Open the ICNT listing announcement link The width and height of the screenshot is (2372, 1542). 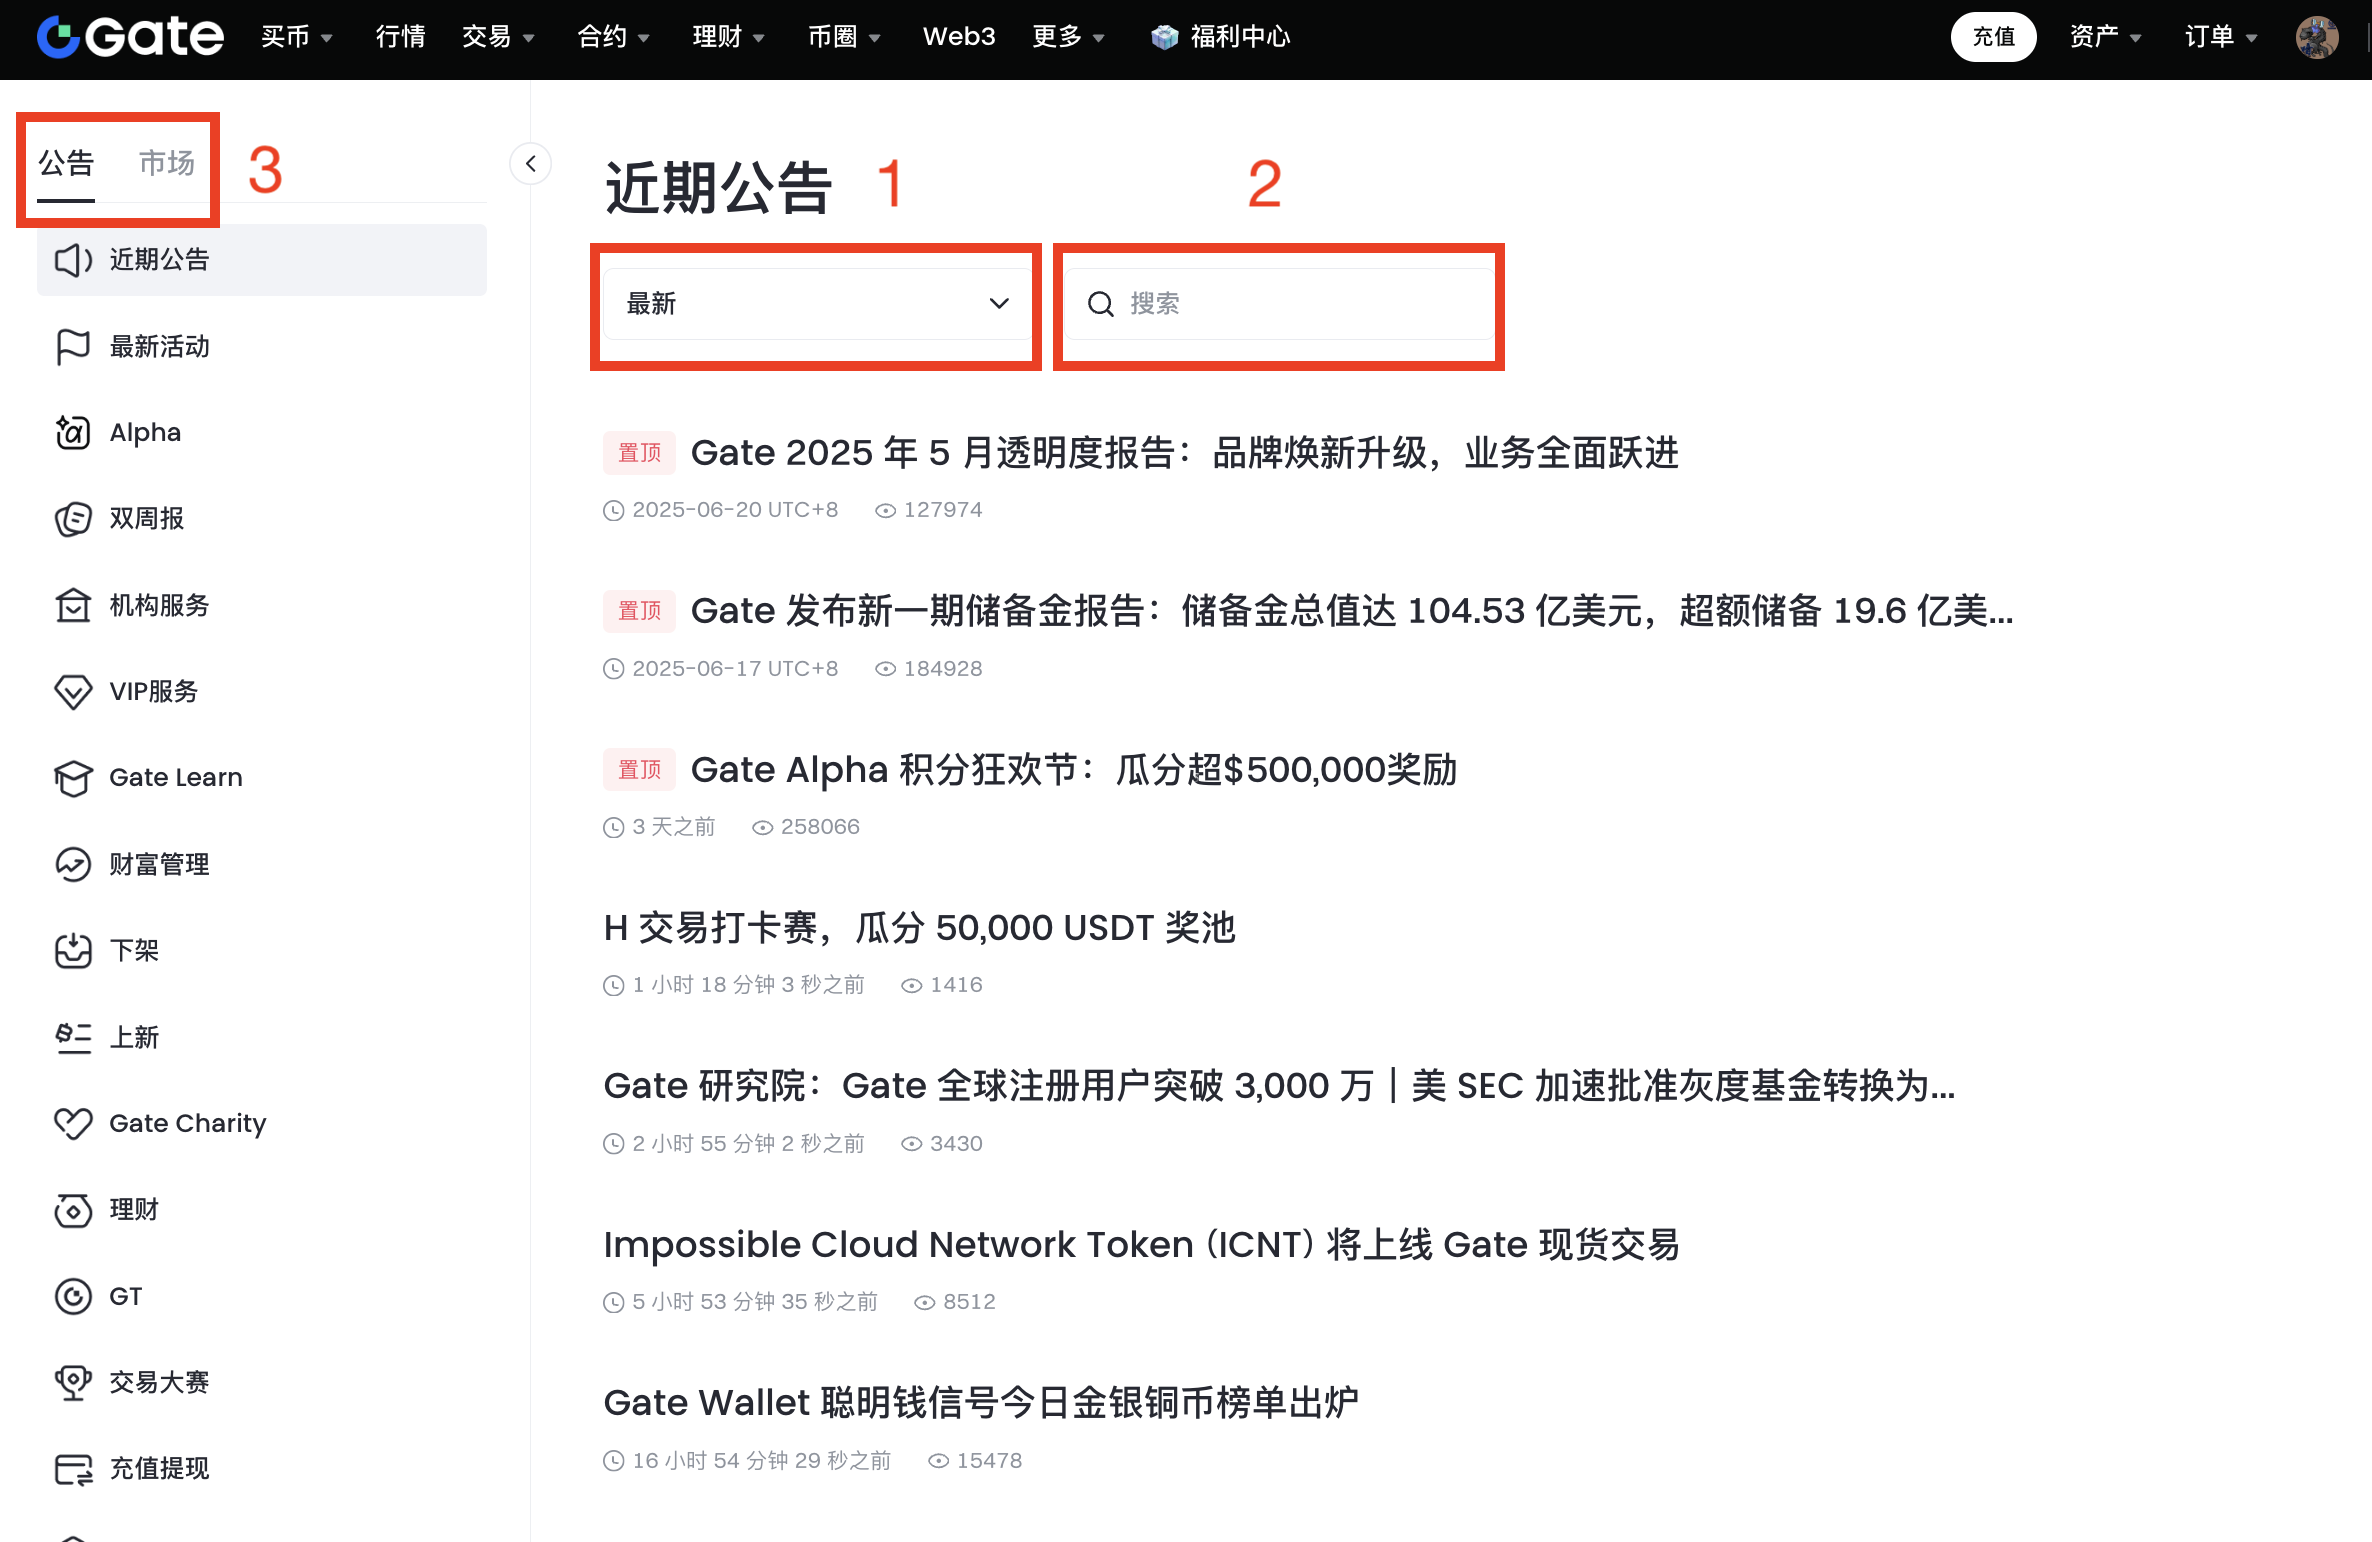tap(1140, 1245)
